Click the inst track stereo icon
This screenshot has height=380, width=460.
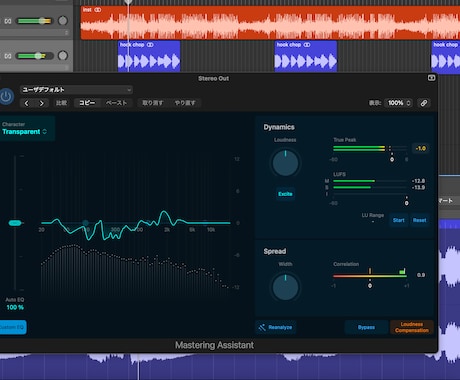(8, 21)
